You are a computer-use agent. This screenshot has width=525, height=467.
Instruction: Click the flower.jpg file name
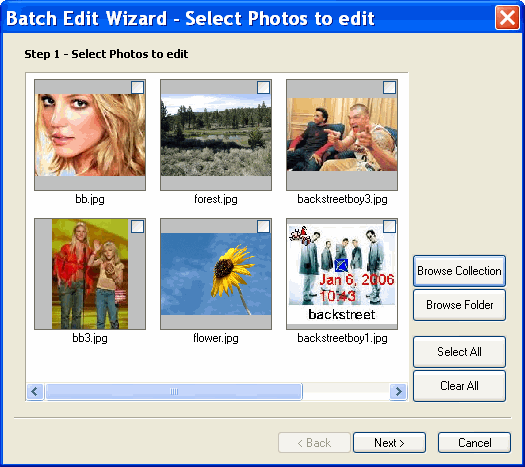[x=216, y=338]
